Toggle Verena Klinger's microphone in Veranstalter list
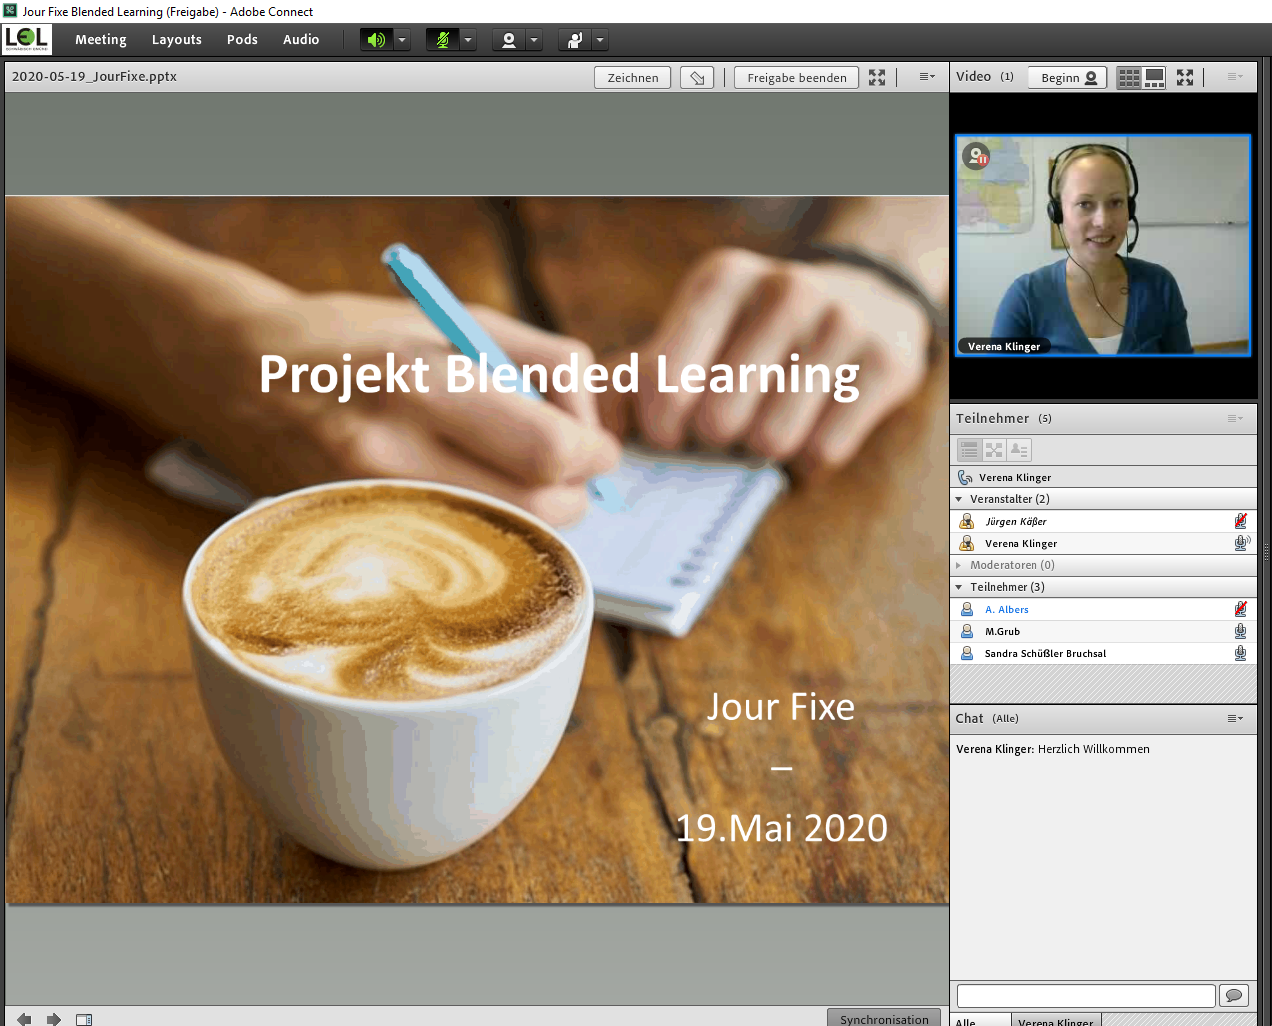Screen dimensions: 1272x1026 pos(1240,543)
